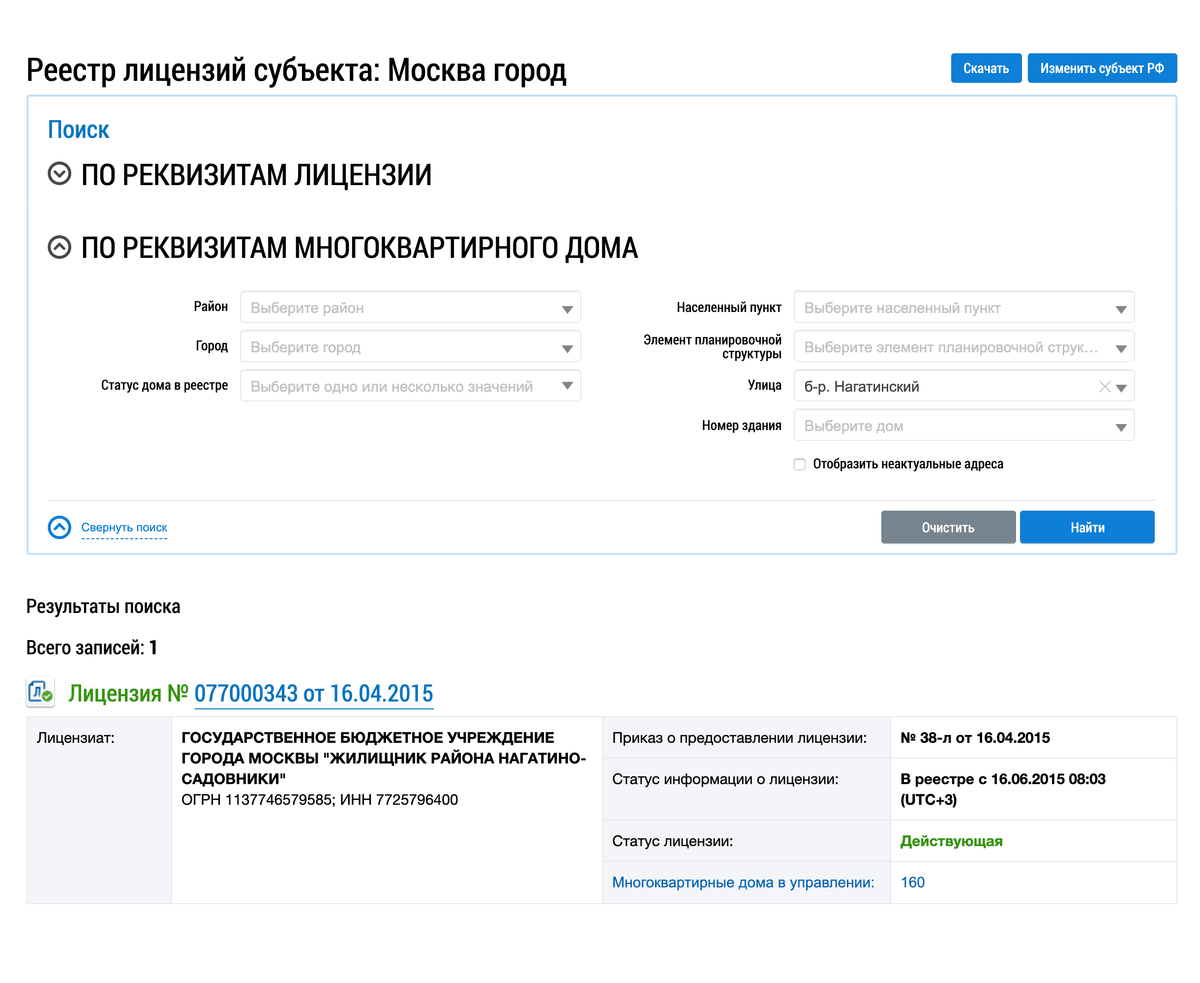
Task: Click the 160 managed houses count link
Action: point(912,882)
